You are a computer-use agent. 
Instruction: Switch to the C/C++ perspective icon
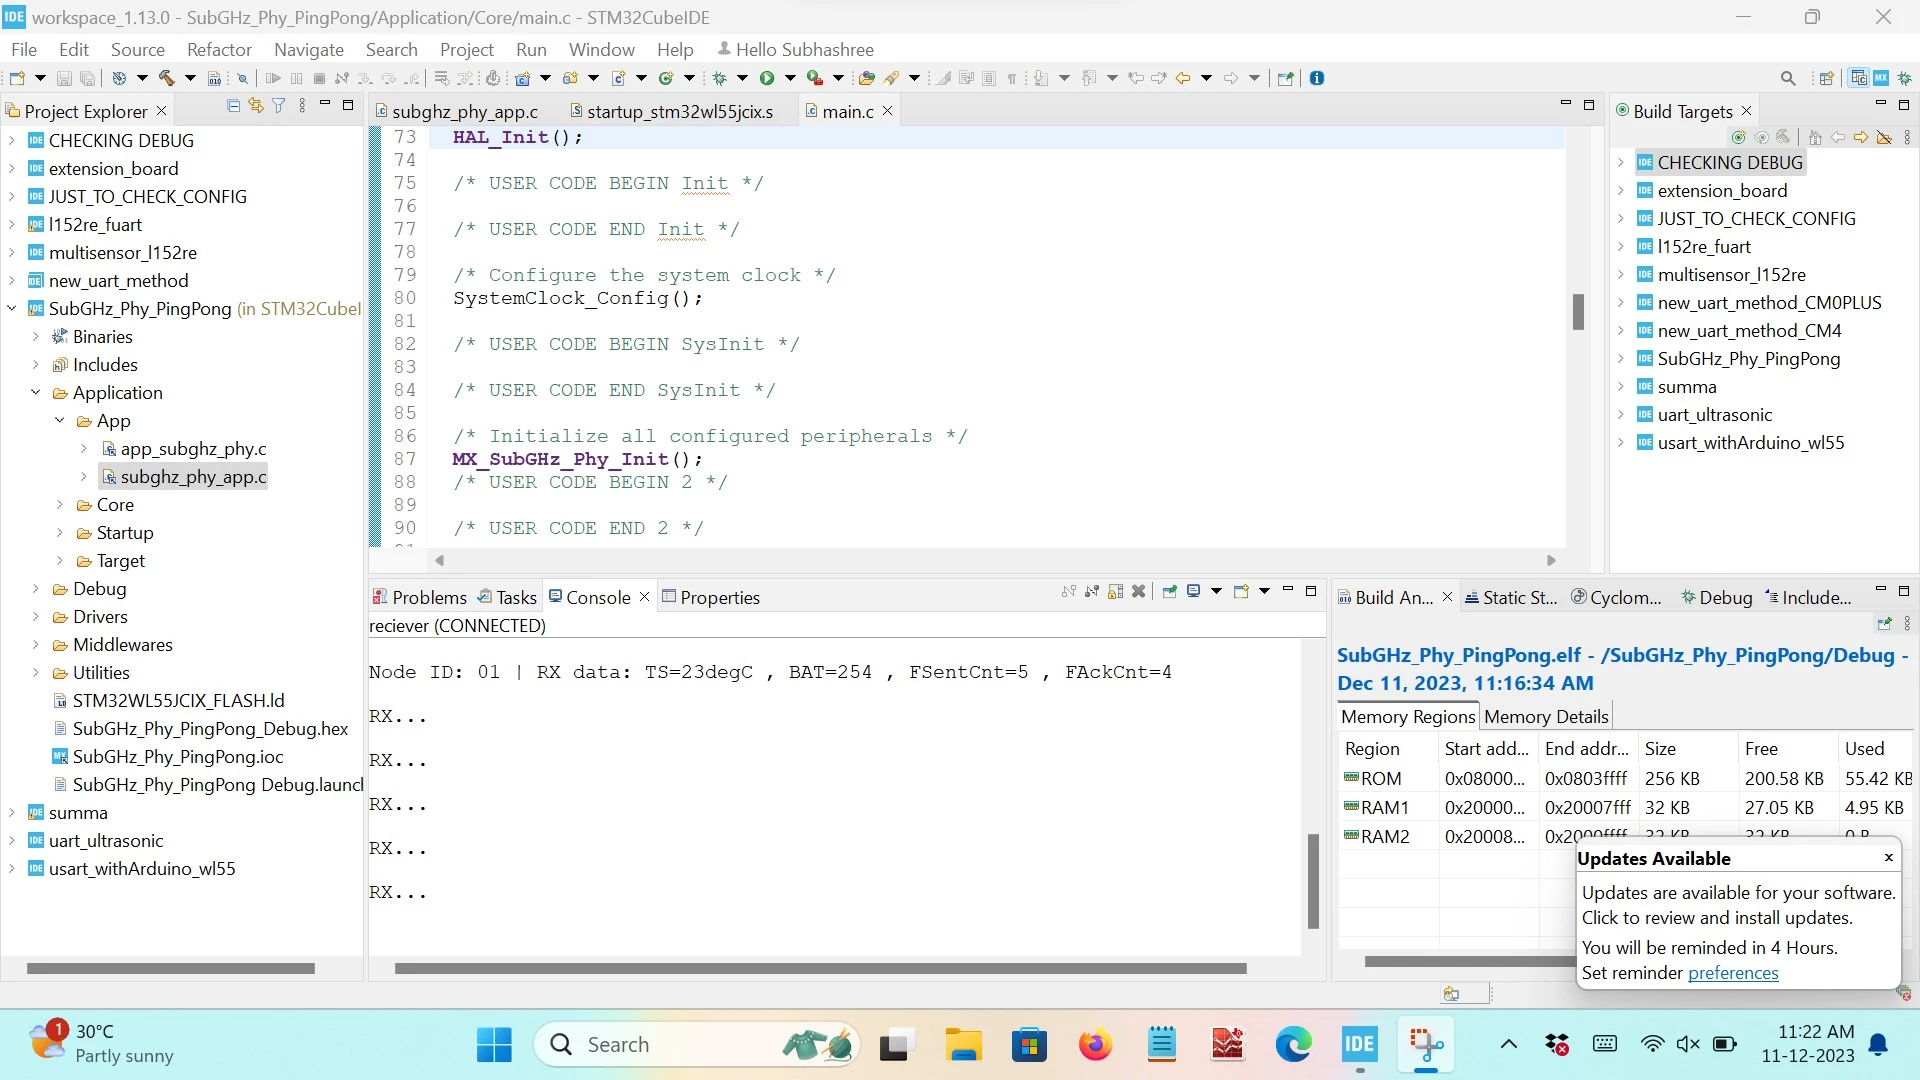(1859, 78)
